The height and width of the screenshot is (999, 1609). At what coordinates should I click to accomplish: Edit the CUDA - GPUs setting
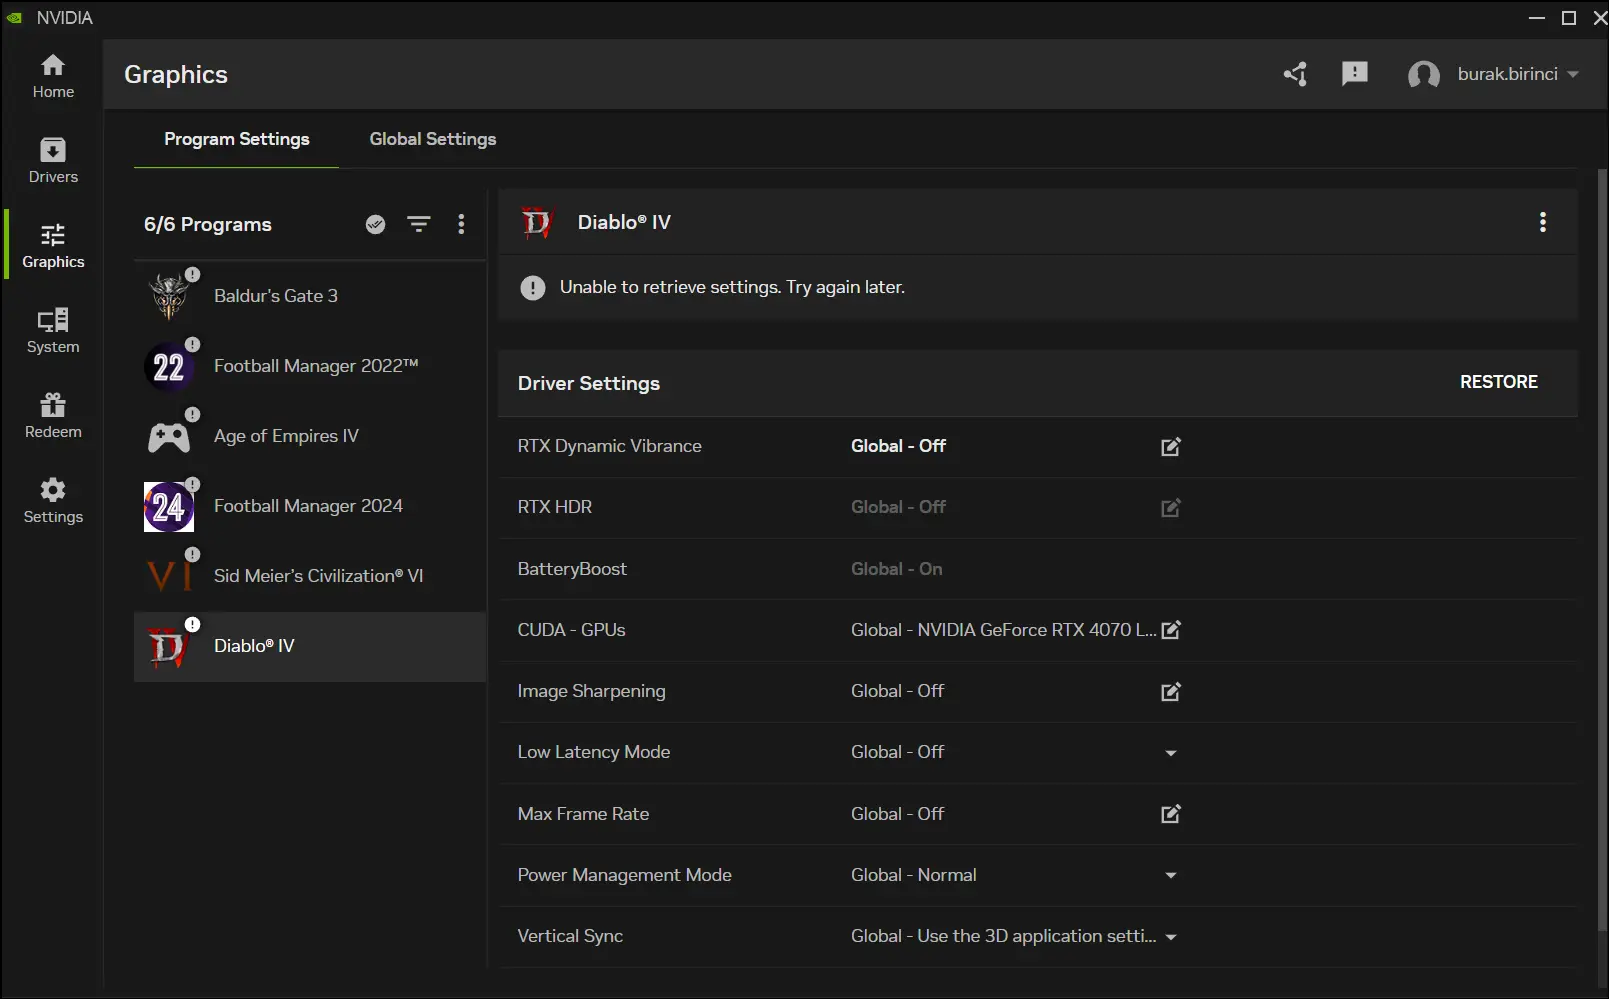pos(1171,630)
